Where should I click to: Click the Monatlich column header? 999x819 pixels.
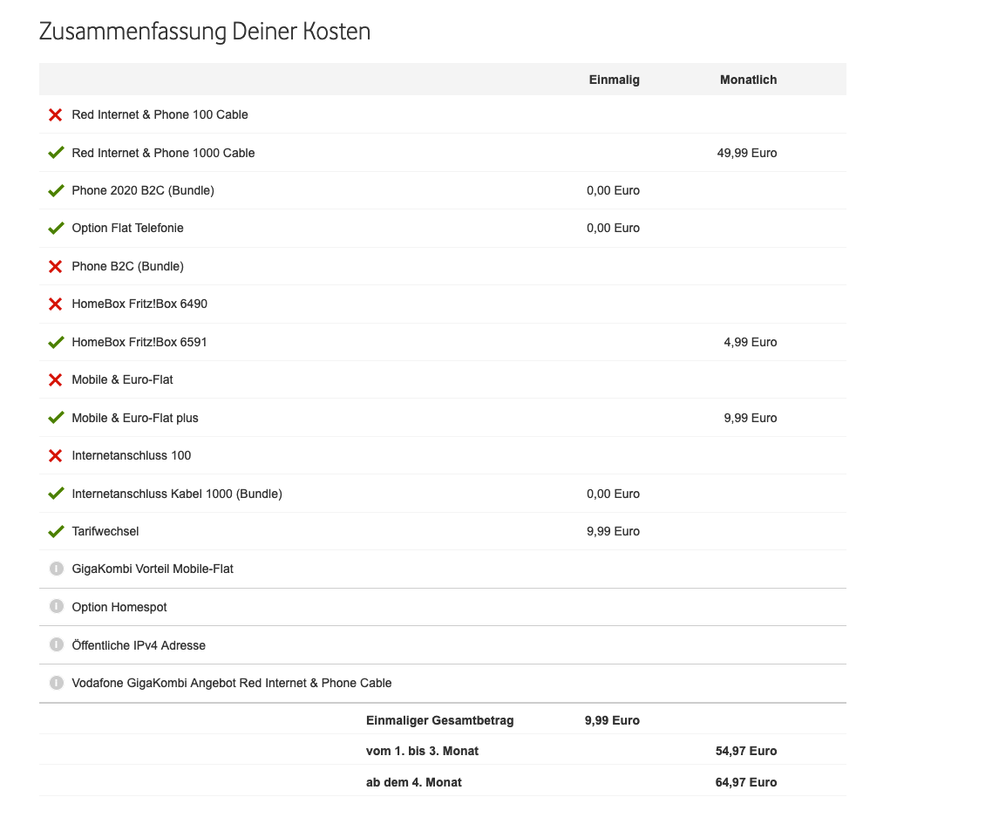(748, 80)
